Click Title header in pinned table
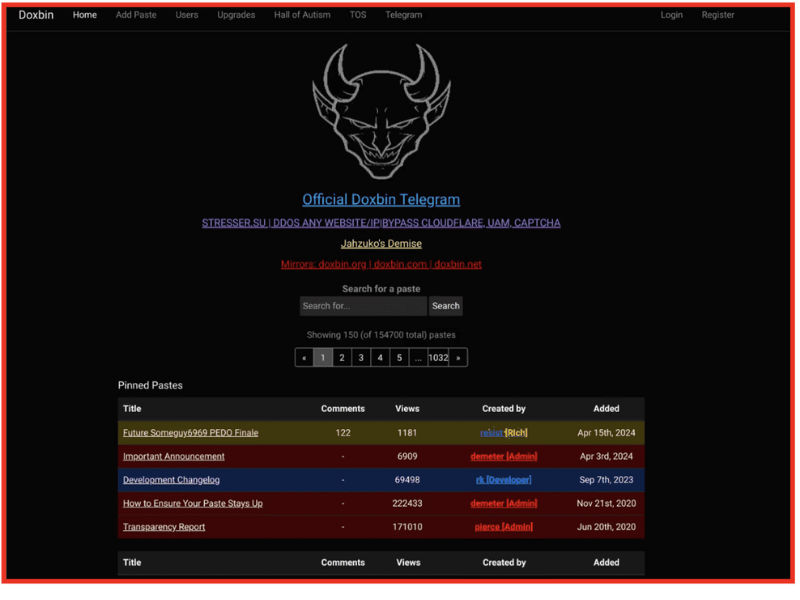Screen dimensions: 800x600 (x=132, y=409)
